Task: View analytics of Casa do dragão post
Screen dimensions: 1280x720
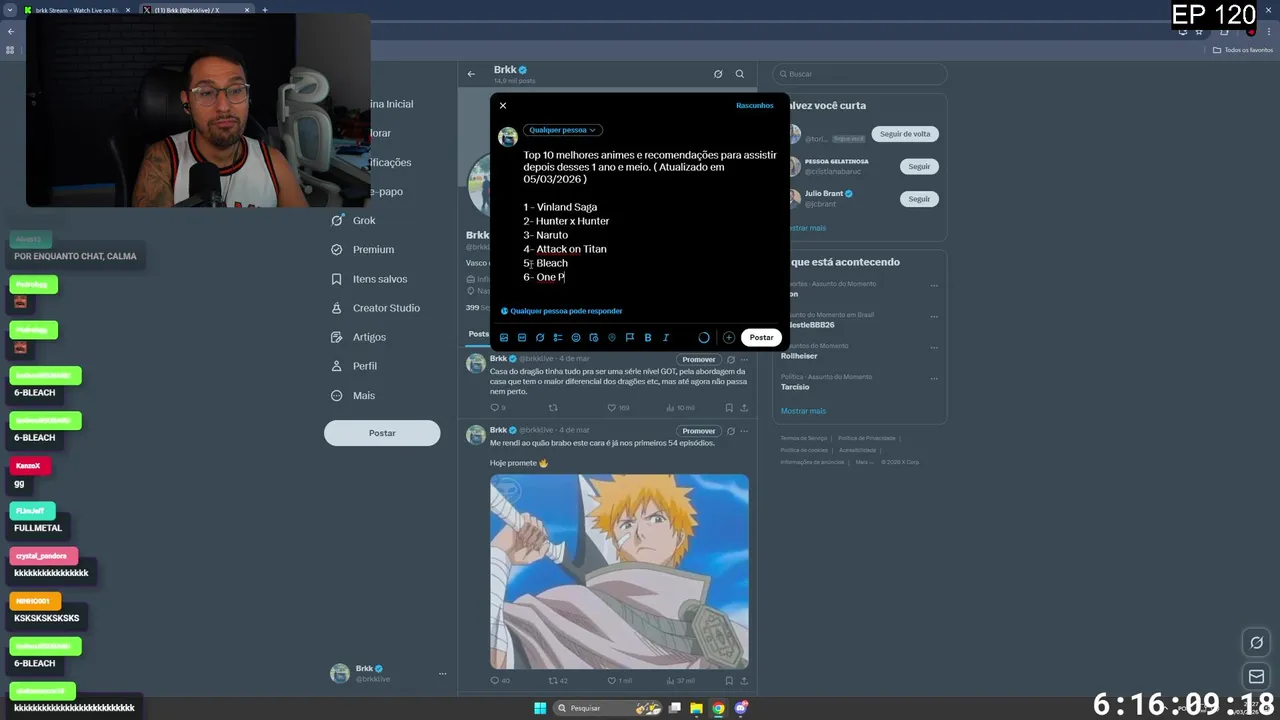Action: 679,408
